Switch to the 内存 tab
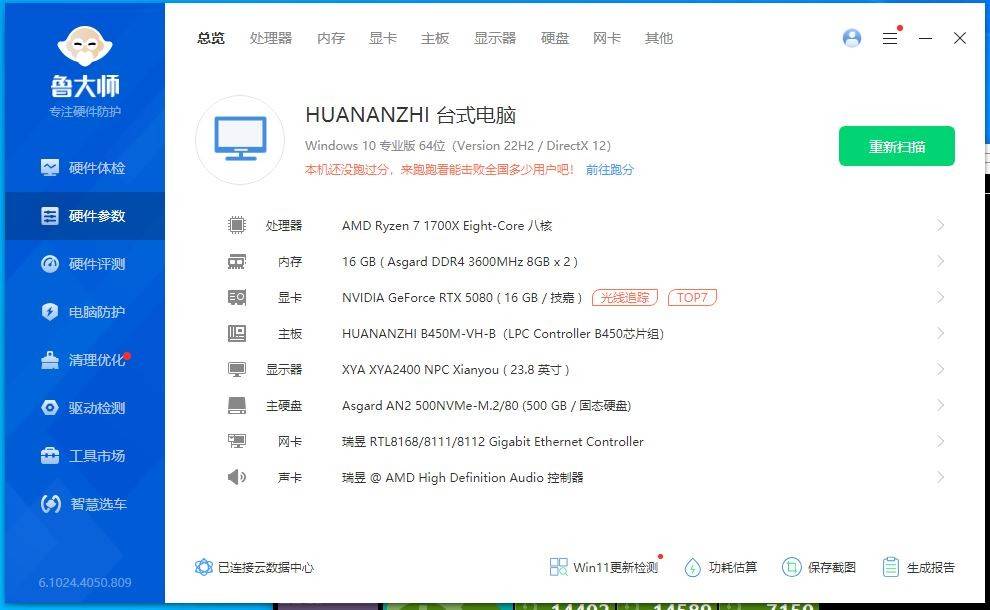This screenshot has width=990, height=610. (x=330, y=38)
